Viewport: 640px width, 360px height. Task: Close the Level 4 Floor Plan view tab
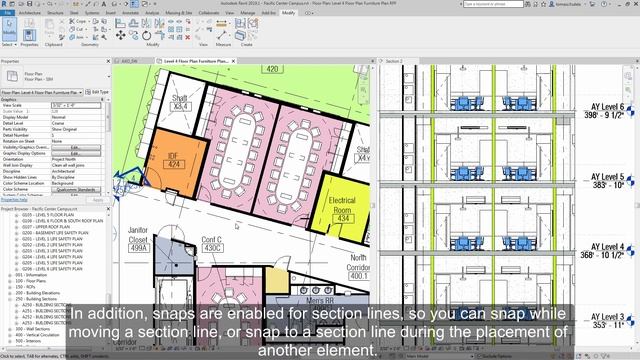pyautogui.click(x=233, y=61)
